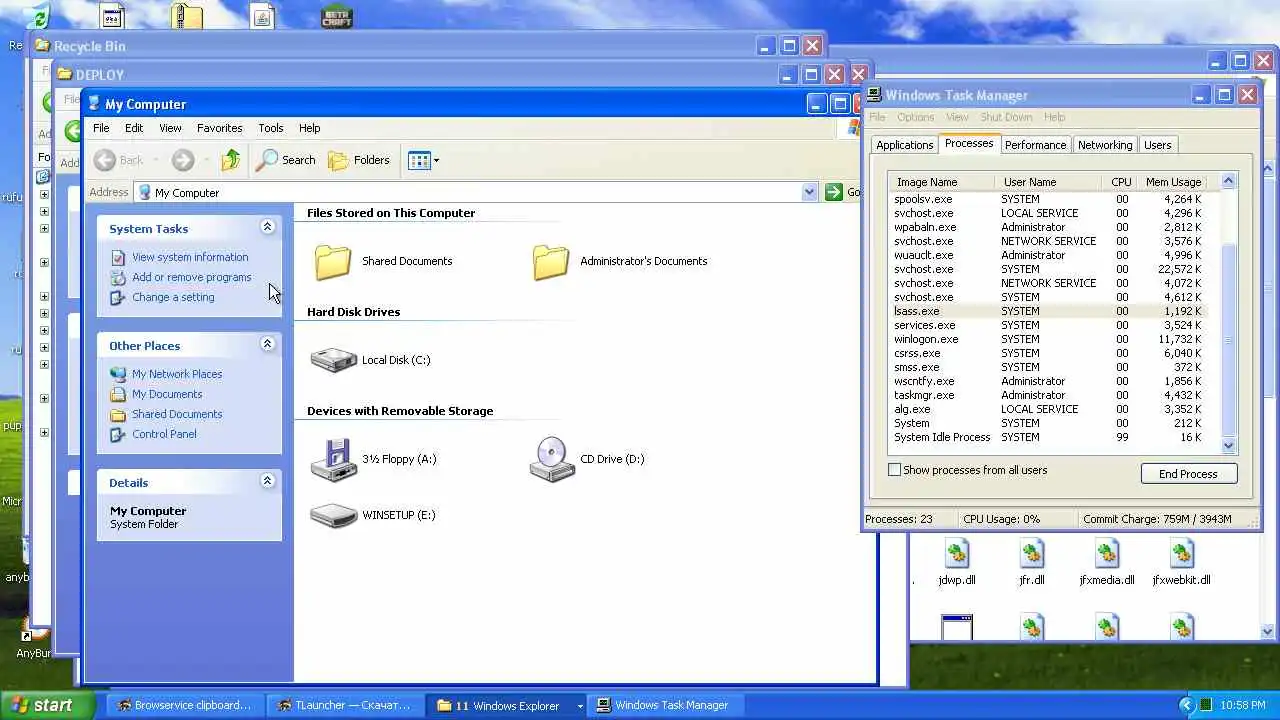Viewport: 1280px width, 720px height.
Task: Click the Change a setting link
Action: coord(173,297)
